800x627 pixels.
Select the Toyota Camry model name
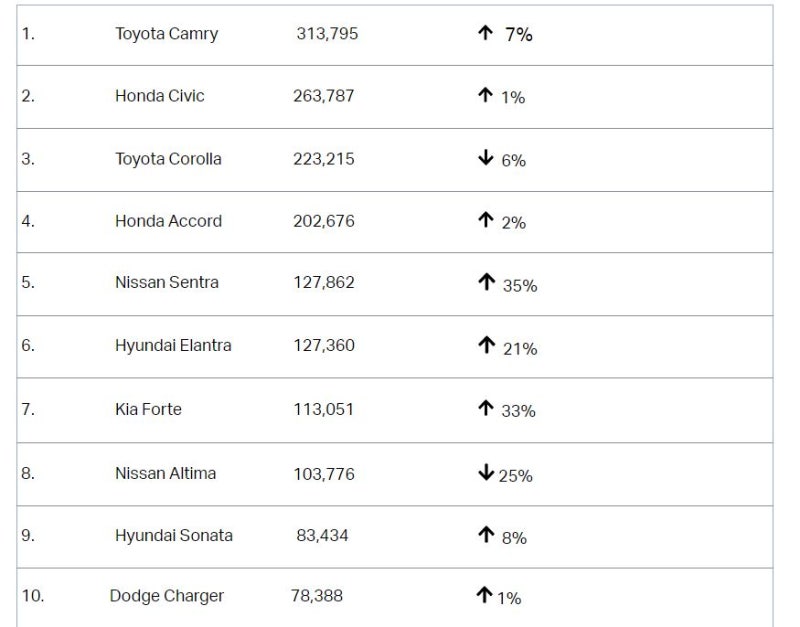point(166,34)
